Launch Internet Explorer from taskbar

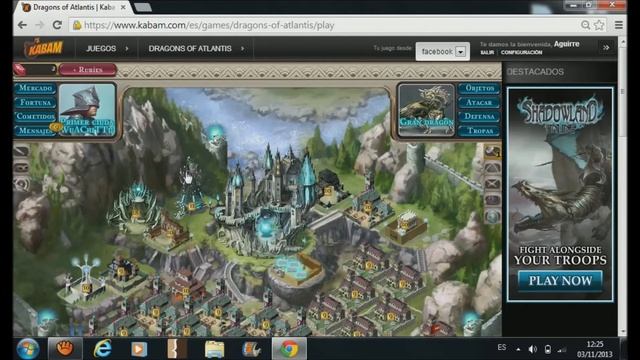tap(102, 349)
